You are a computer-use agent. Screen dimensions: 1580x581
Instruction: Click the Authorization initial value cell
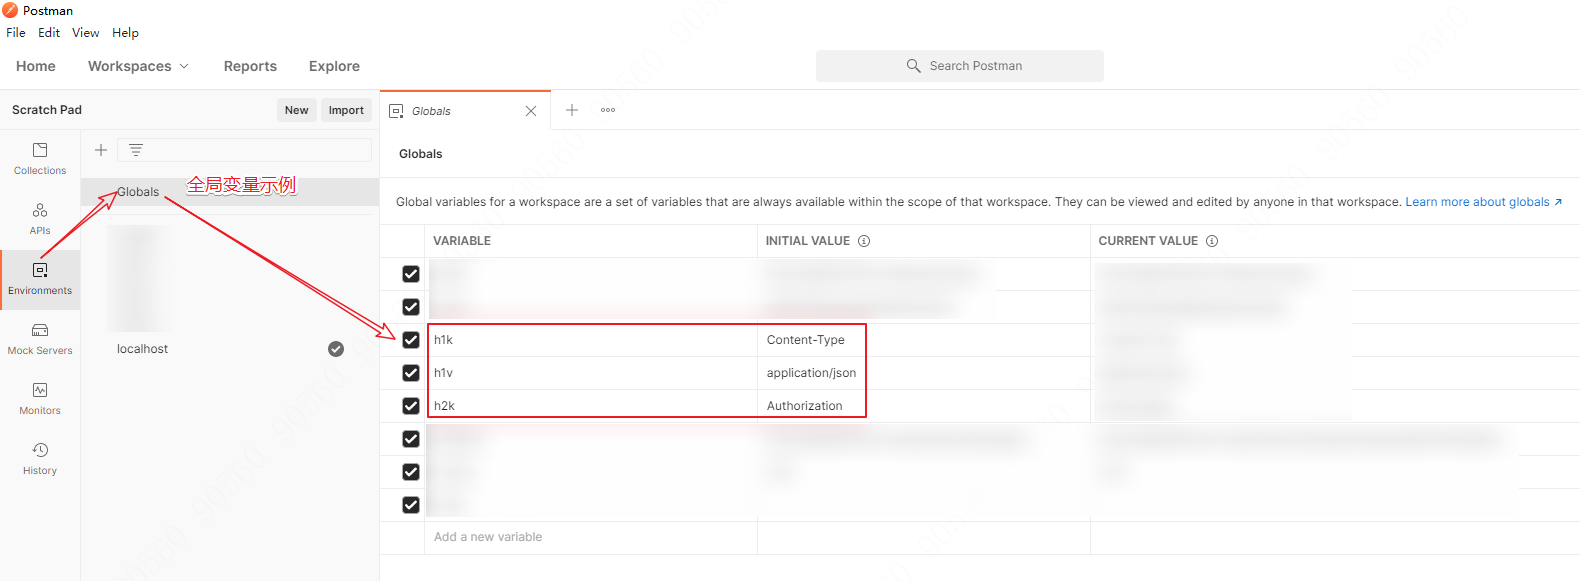(x=924, y=406)
